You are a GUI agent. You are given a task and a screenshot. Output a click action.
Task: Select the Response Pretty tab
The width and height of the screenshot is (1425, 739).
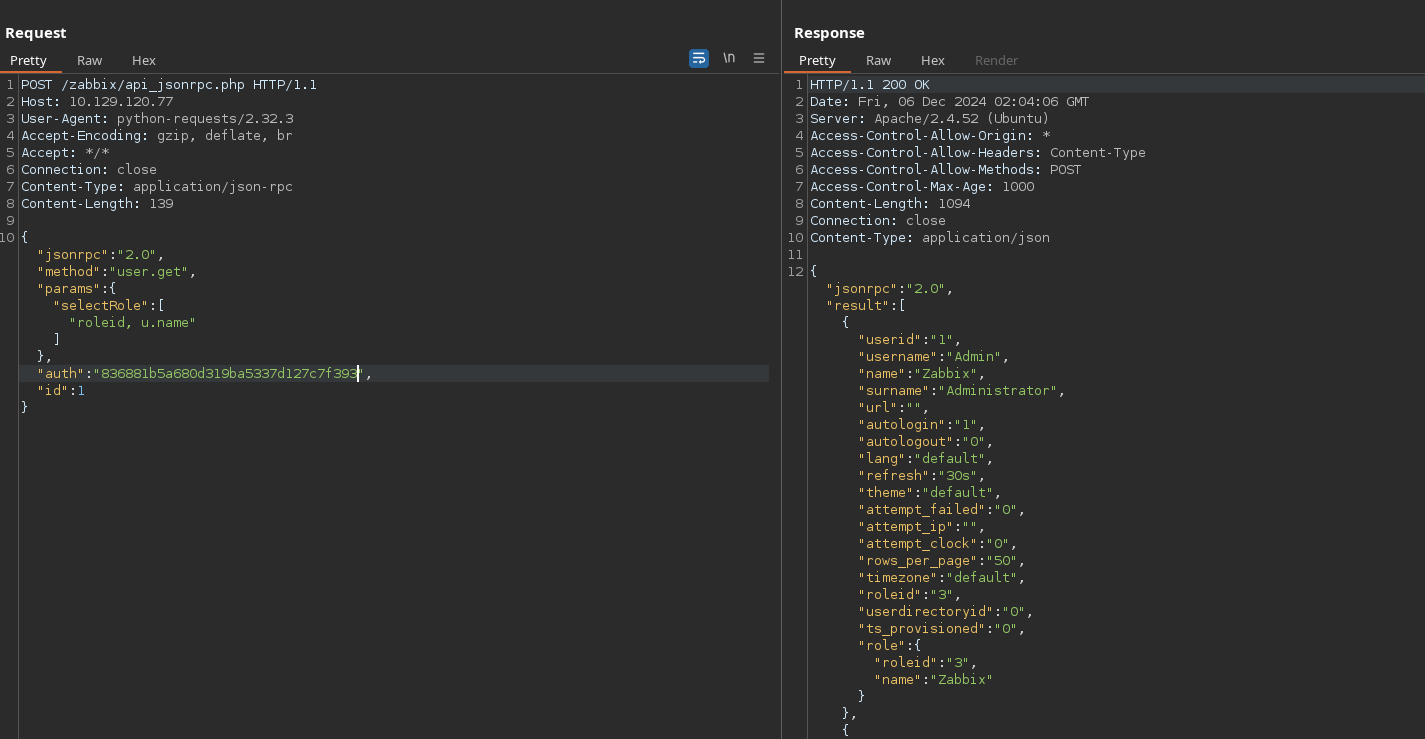tap(817, 60)
